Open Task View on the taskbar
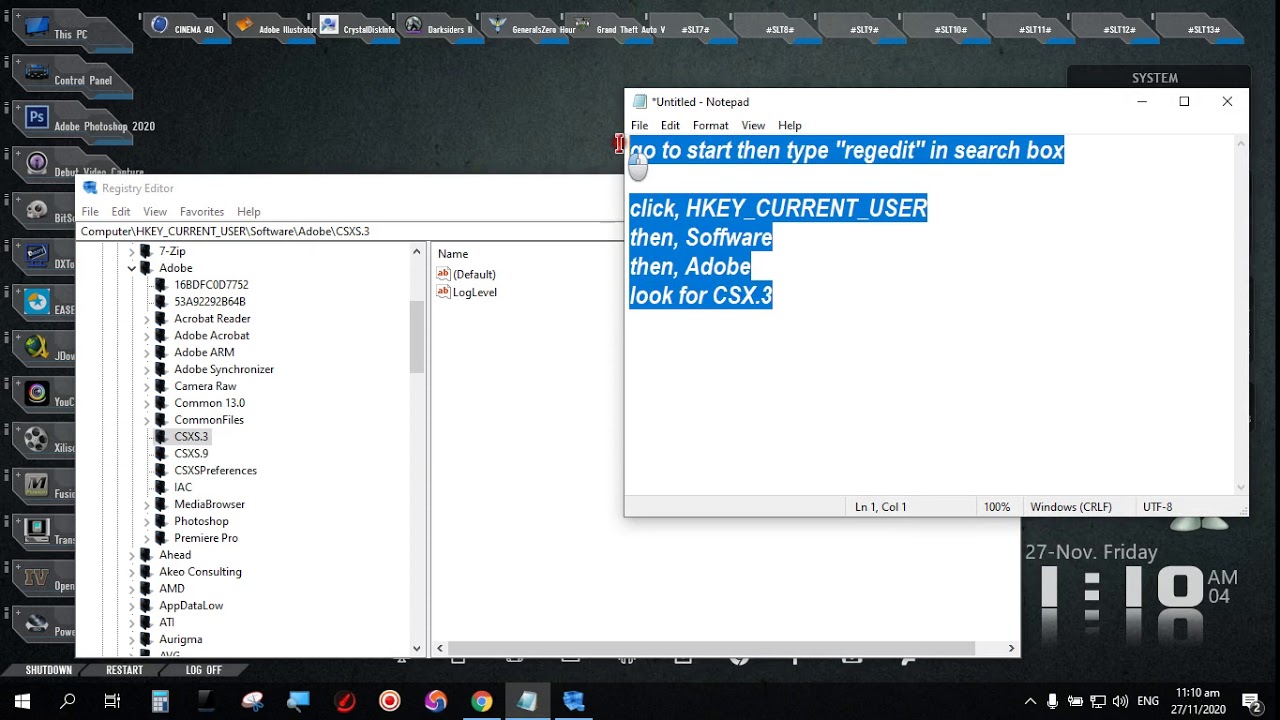The image size is (1280, 720). (113, 701)
